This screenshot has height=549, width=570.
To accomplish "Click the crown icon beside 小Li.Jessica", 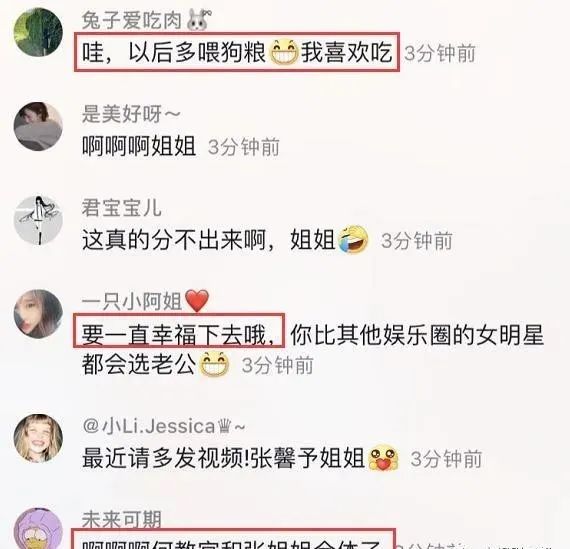I will (224, 426).
